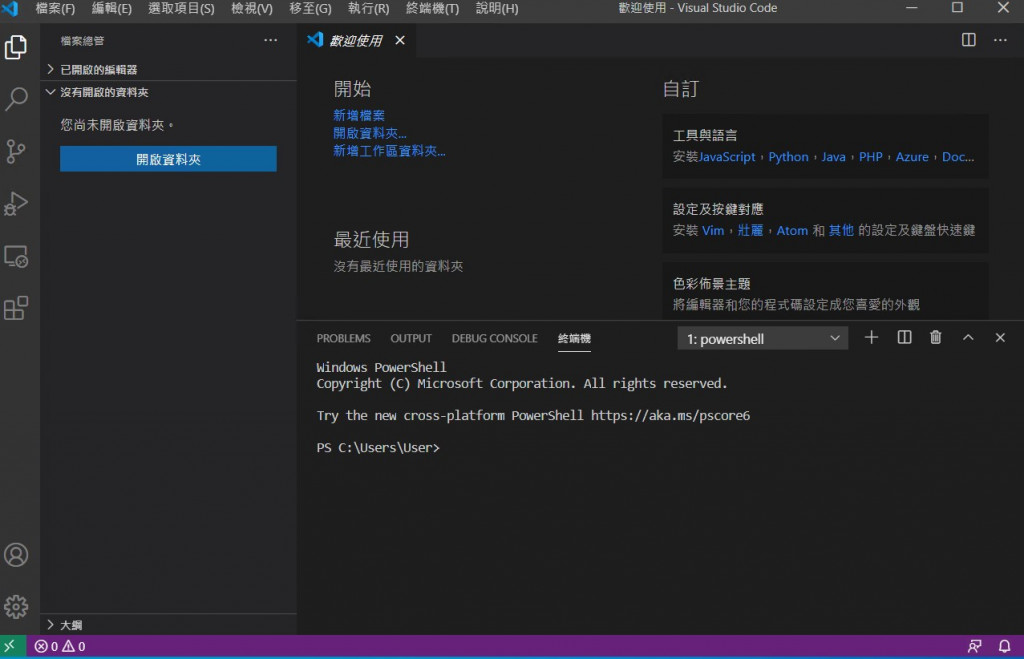Click the 設定及按鍵對應 card heading
The height and width of the screenshot is (659, 1024).
[x=718, y=209]
